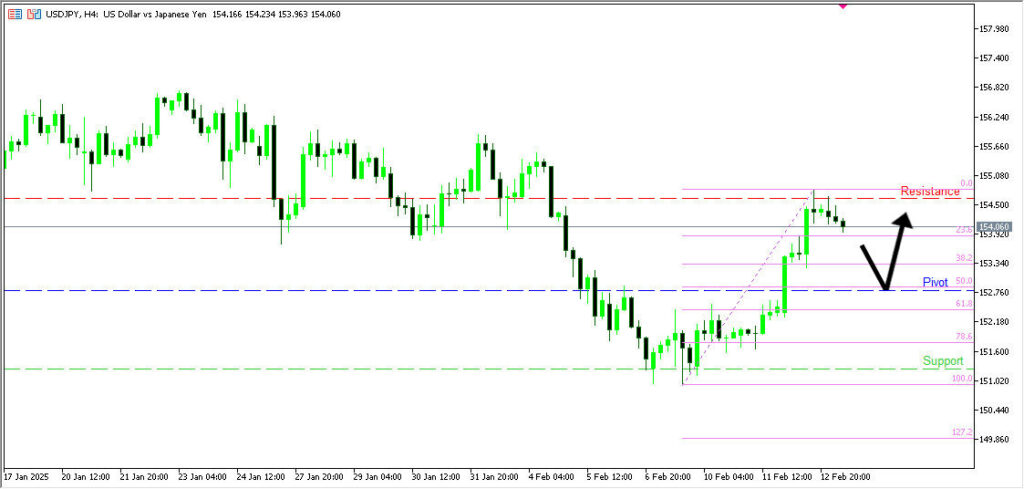
Task: Click the 12 Feb 20:00 time label
Action: pos(845,476)
